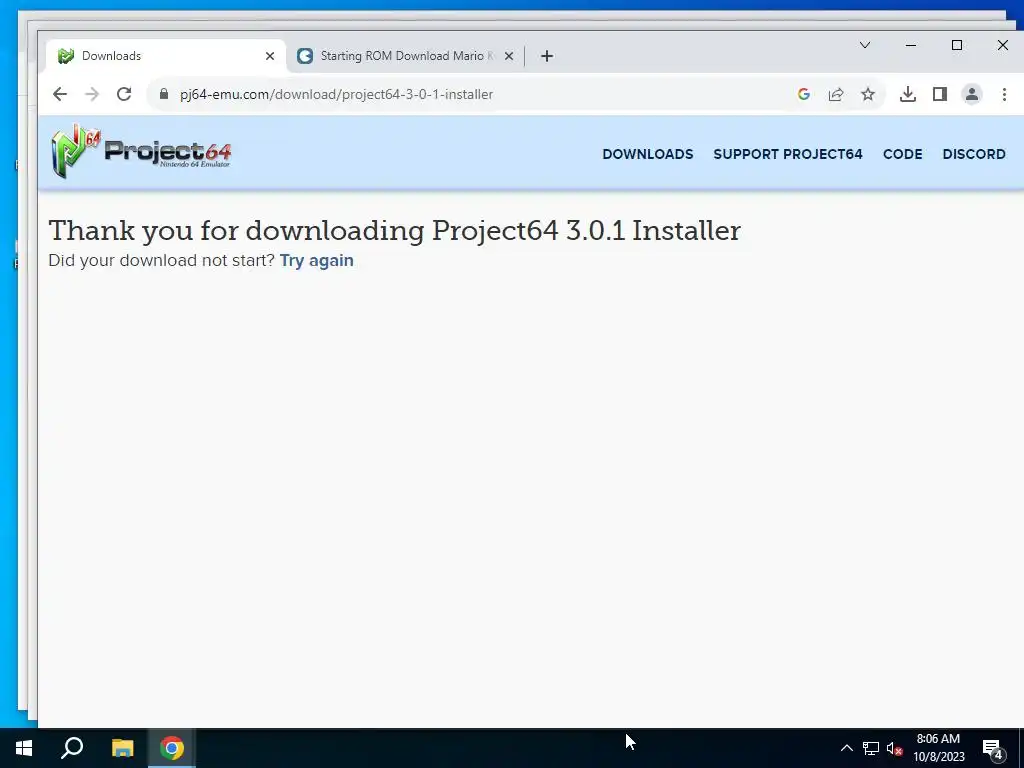The image size is (1024, 768).
Task: Click the Project64 logo
Action: 141,152
